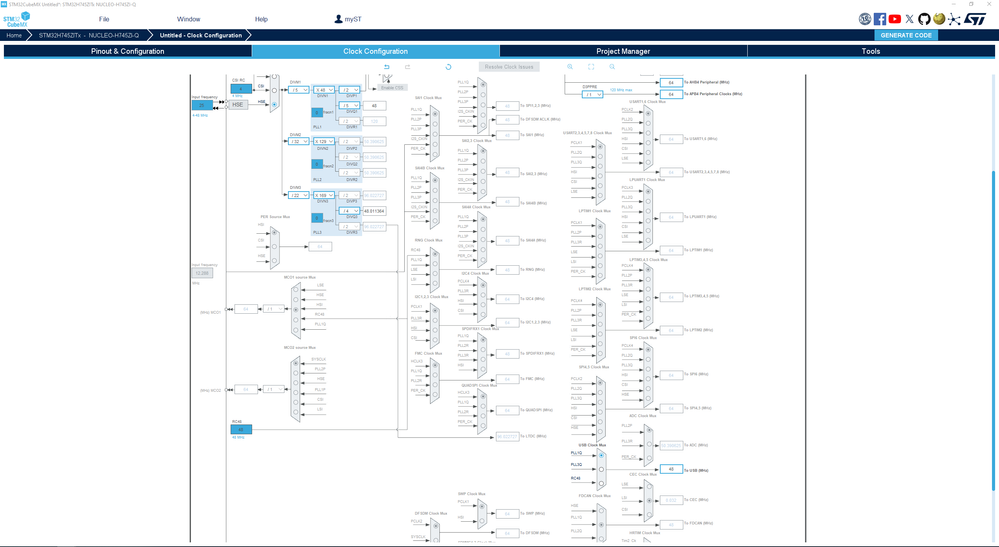
Task: Open the MCO1 /1 prescaler dropdown
Action: click(x=274, y=309)
